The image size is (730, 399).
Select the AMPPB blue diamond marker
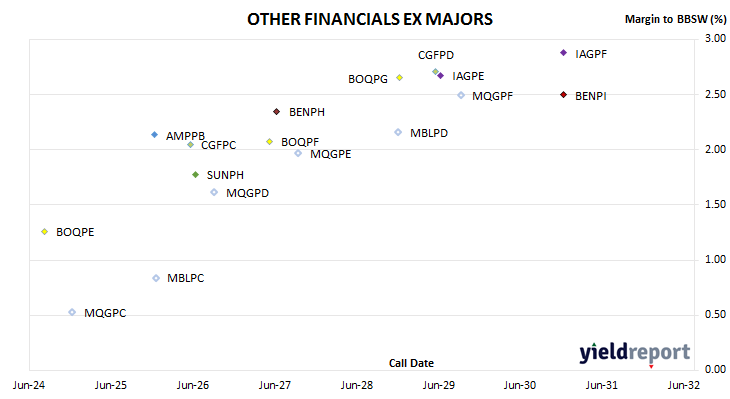point(155,135)
